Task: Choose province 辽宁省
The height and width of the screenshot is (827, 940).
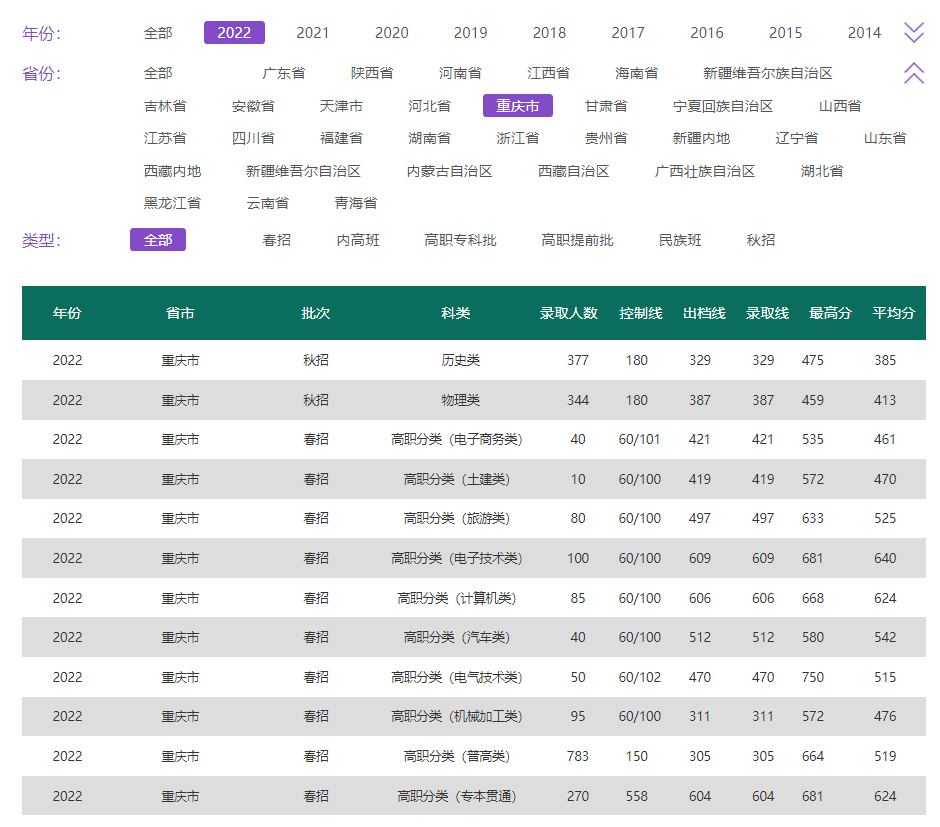Action: coord(796,138)
